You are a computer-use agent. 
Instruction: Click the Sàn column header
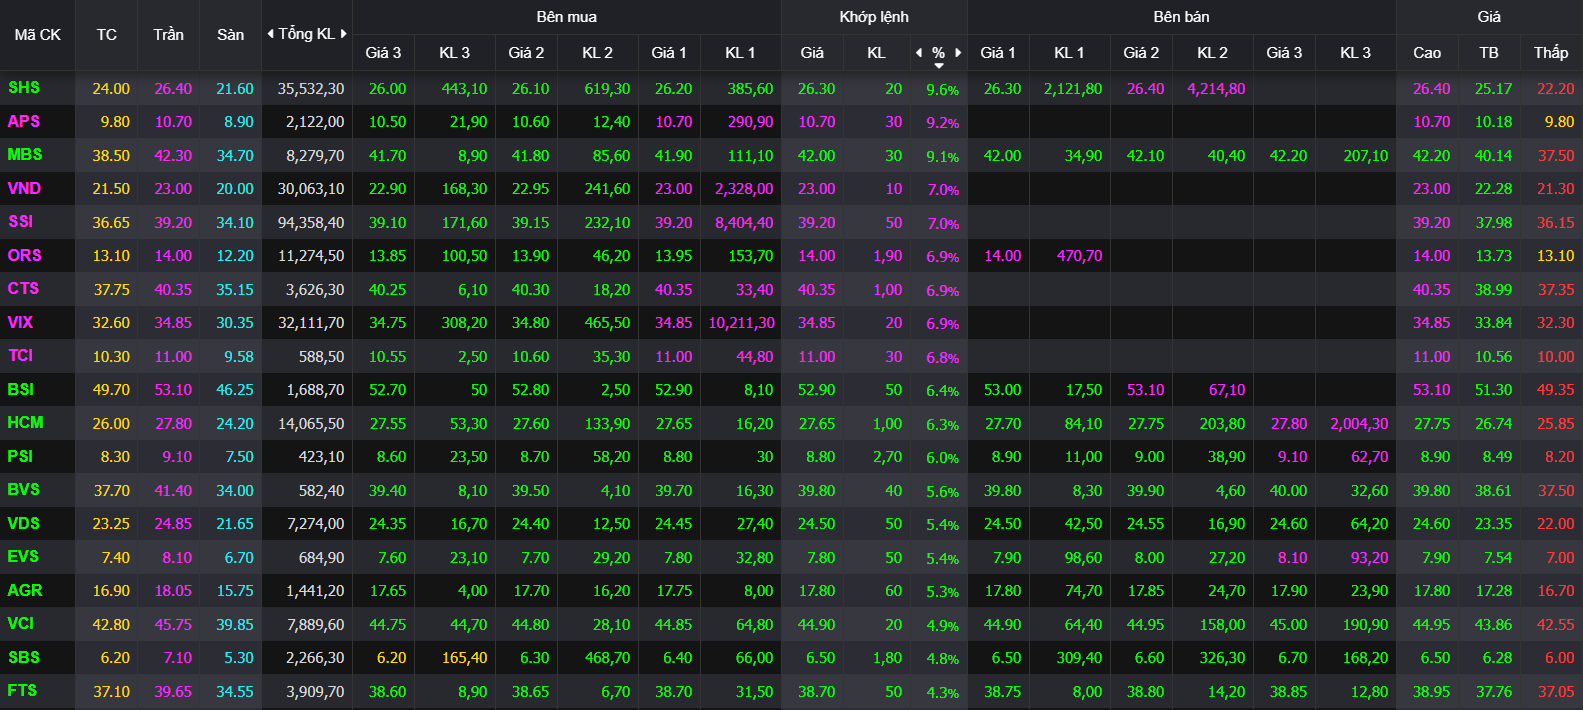coord(231,35)
